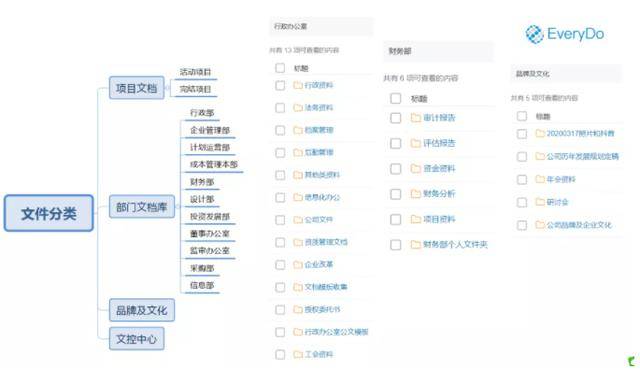The width and height of the screenshot is (640, 370).
Task: Click the 财务部个人文件夹 folder icon
Action: click(x=416, y=244)
